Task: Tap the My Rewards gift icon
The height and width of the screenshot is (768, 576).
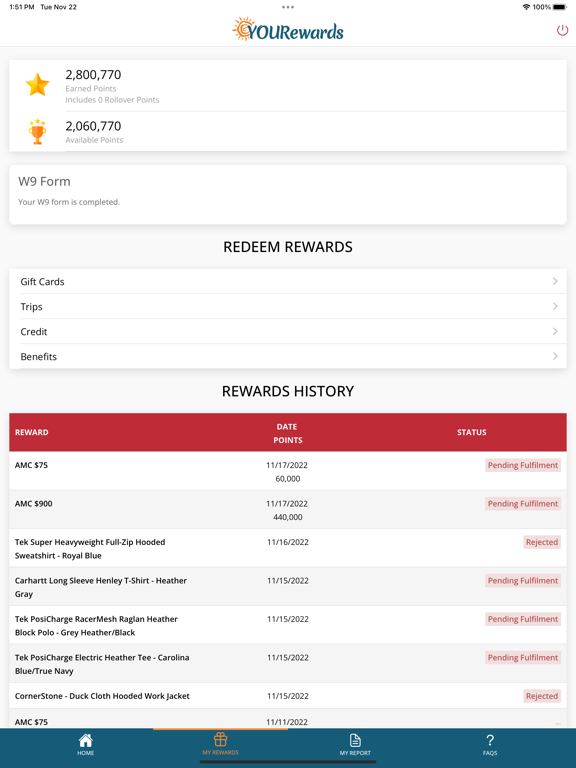Action: [x=220, y=739]
